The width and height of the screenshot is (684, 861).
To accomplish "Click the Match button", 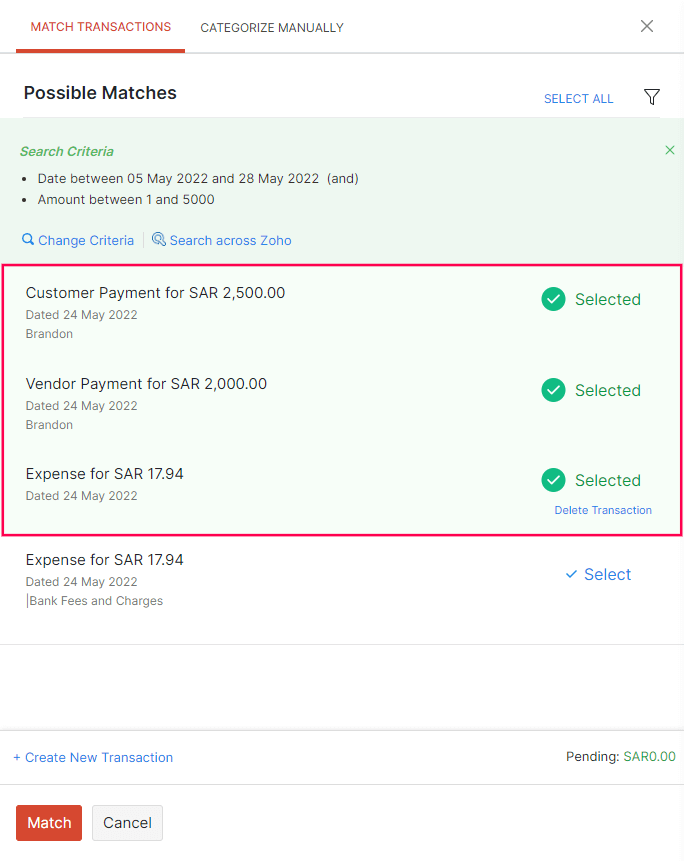I will 48,822.
